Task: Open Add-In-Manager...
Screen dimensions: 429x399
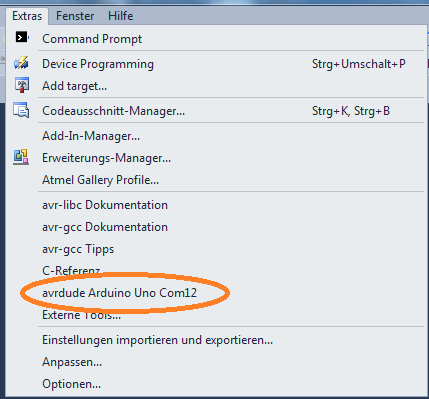Action: coord(91,136)
